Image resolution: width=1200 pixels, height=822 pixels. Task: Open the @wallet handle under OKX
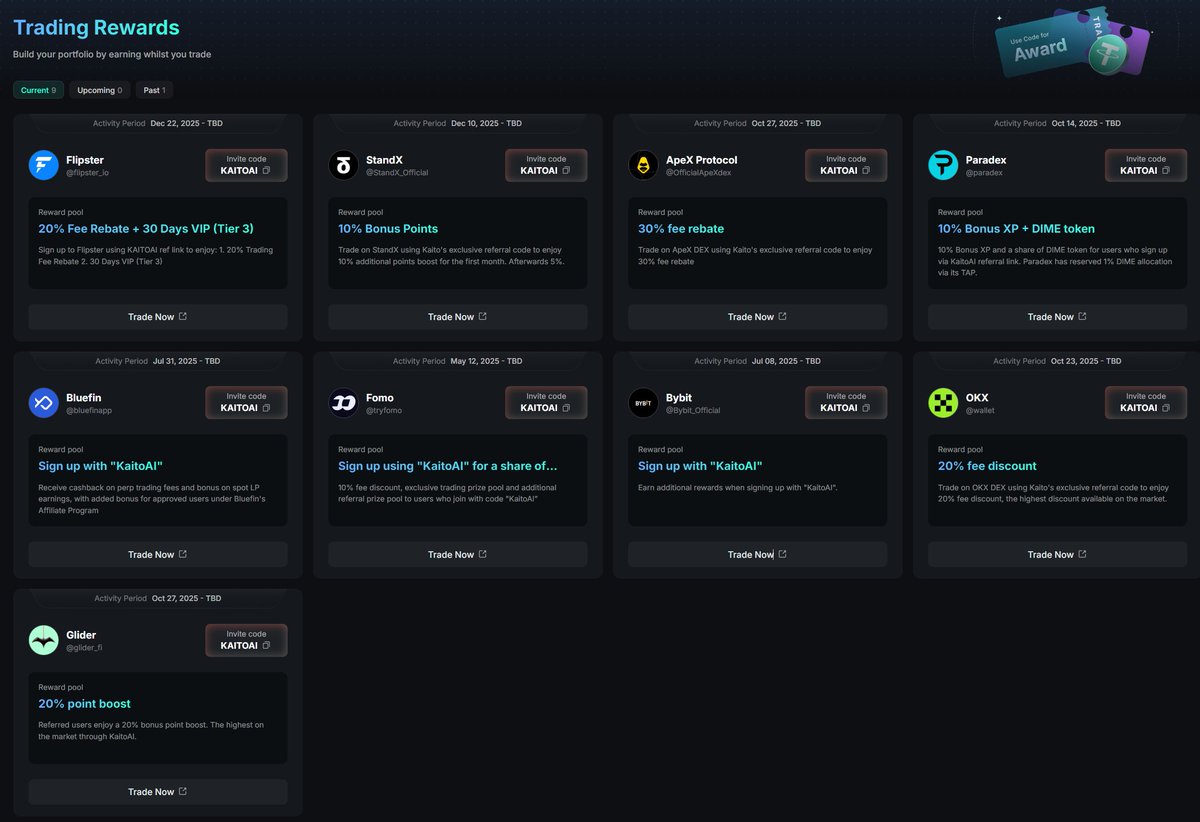coord(980,410)
